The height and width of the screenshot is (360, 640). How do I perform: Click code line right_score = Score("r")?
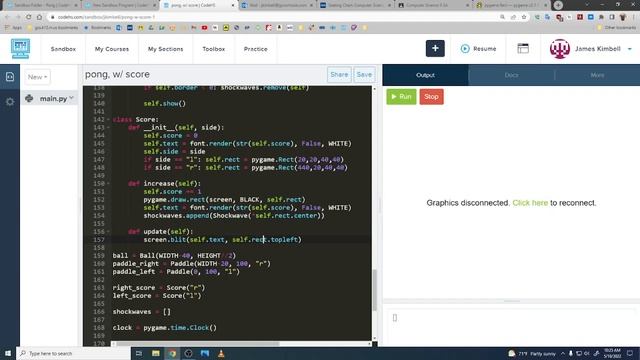[x=159, y=288]
